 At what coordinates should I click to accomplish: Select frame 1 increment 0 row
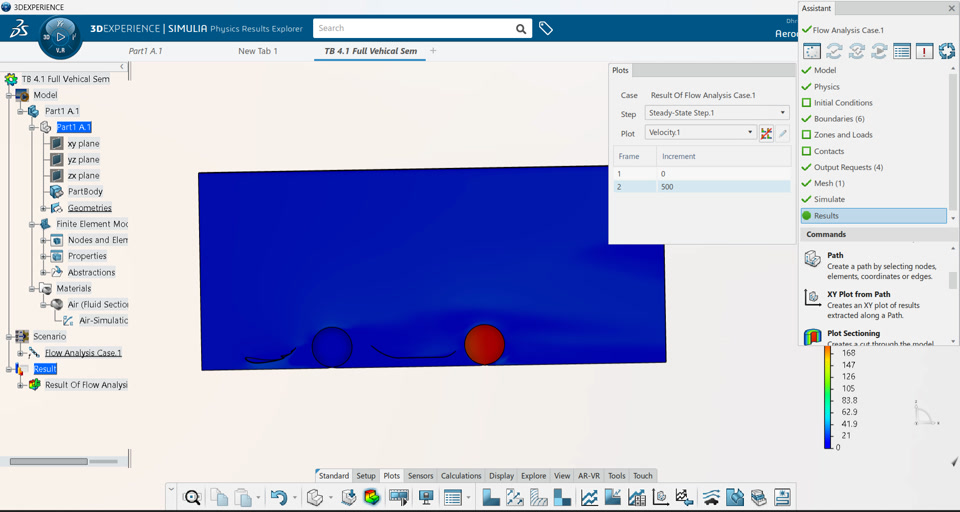coord(702,174)
